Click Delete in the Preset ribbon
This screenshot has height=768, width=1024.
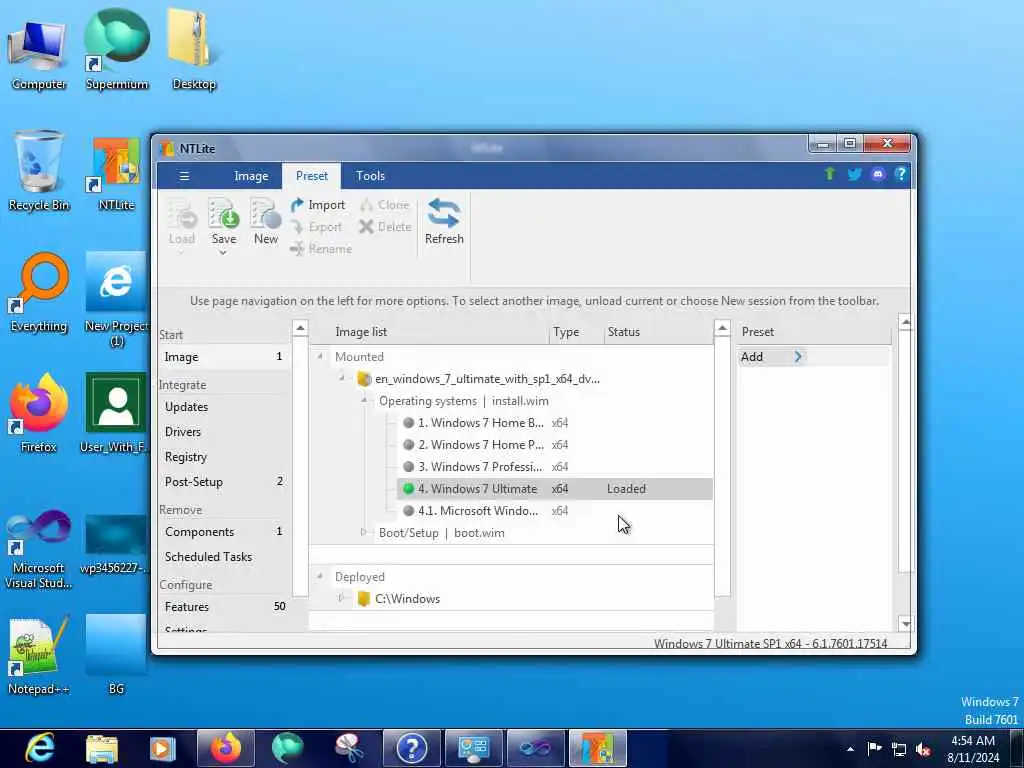[385, 227]
